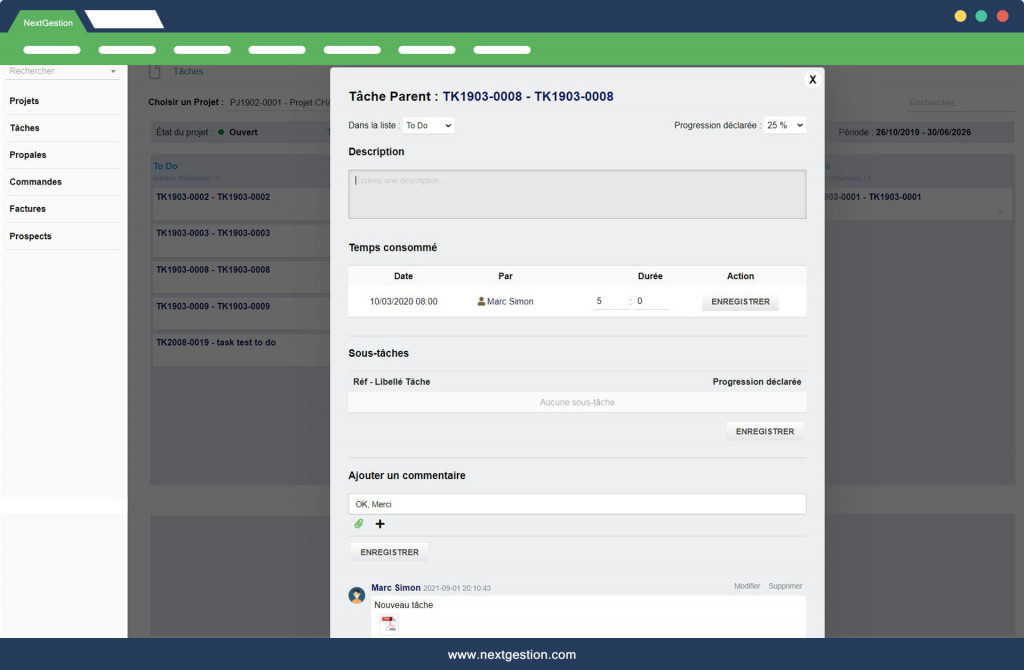Click ENREGISTRER below the comment field
The height and width of the screenshot is (670, 1024).
[390, 552]
